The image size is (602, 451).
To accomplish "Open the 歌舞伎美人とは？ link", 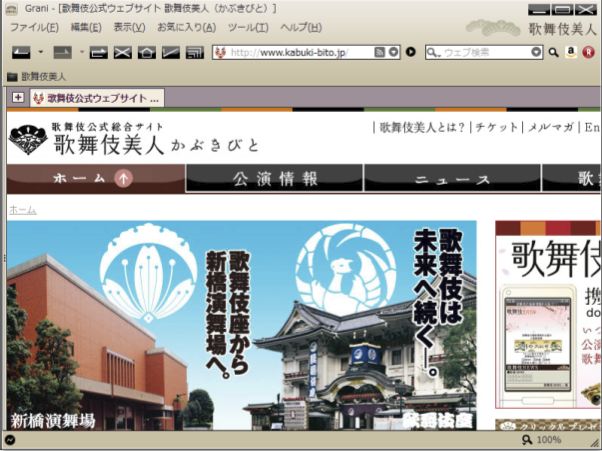I will click(422, 127).
